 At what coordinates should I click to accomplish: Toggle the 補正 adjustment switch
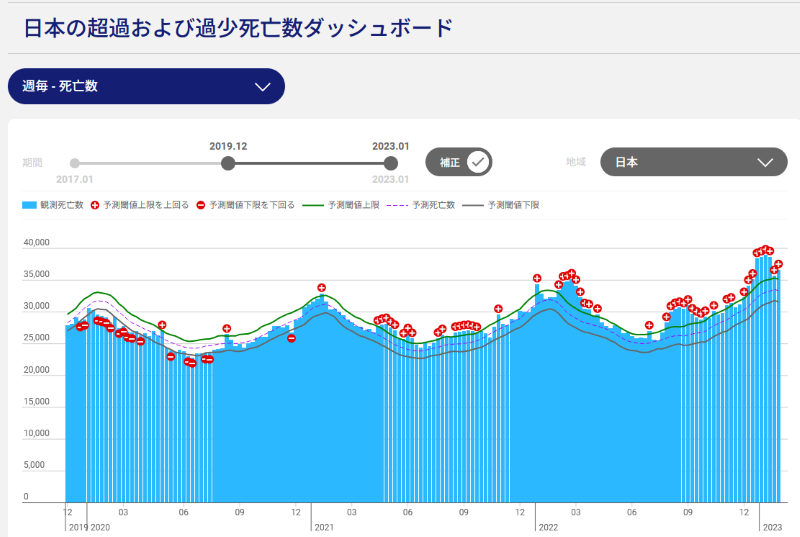pyautogui.click(x=459, y=162)
